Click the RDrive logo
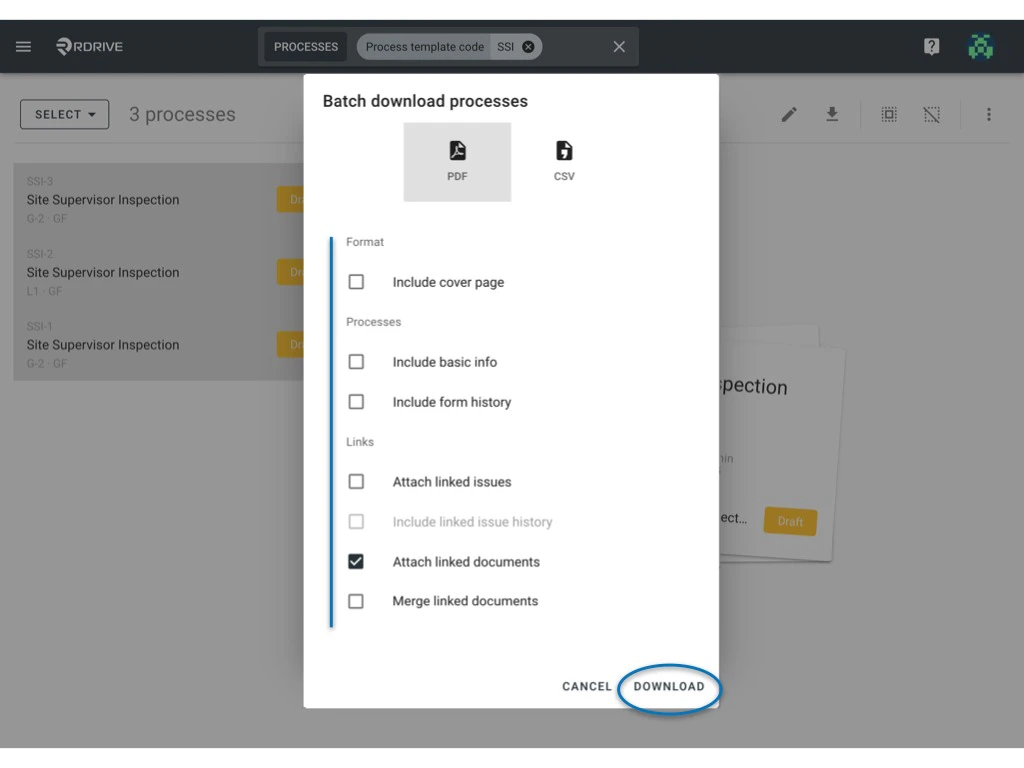This screenshot has height=768, width=1024. pyautogui.click(x=89, y=46)
